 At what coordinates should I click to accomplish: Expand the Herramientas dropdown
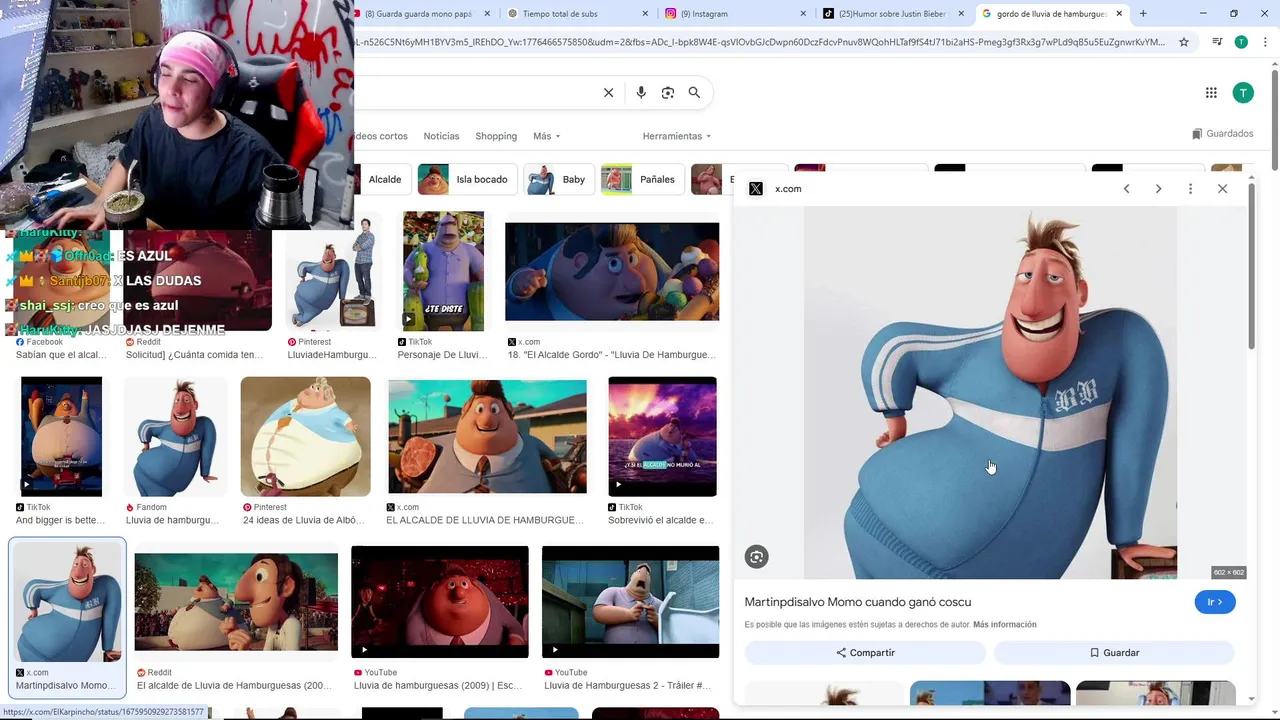click(676, 136)
